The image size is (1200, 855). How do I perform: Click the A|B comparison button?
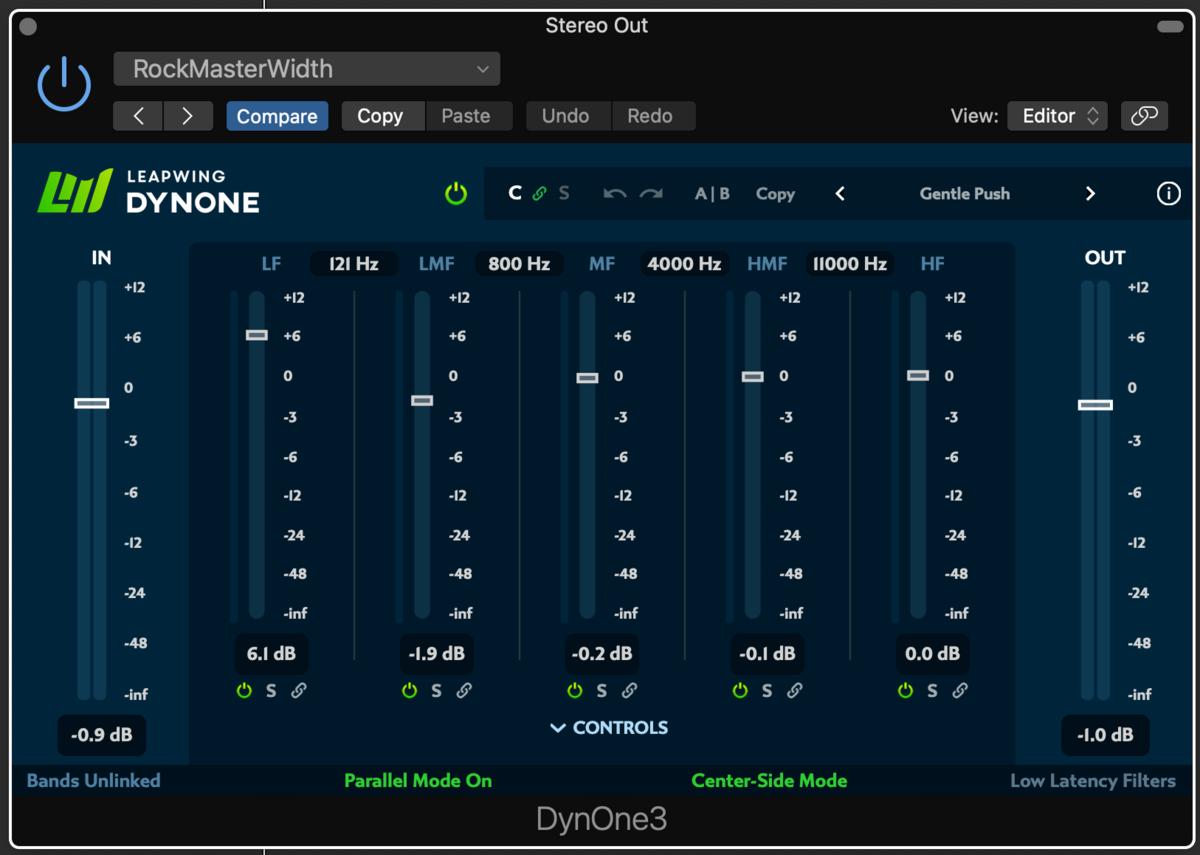712,194
